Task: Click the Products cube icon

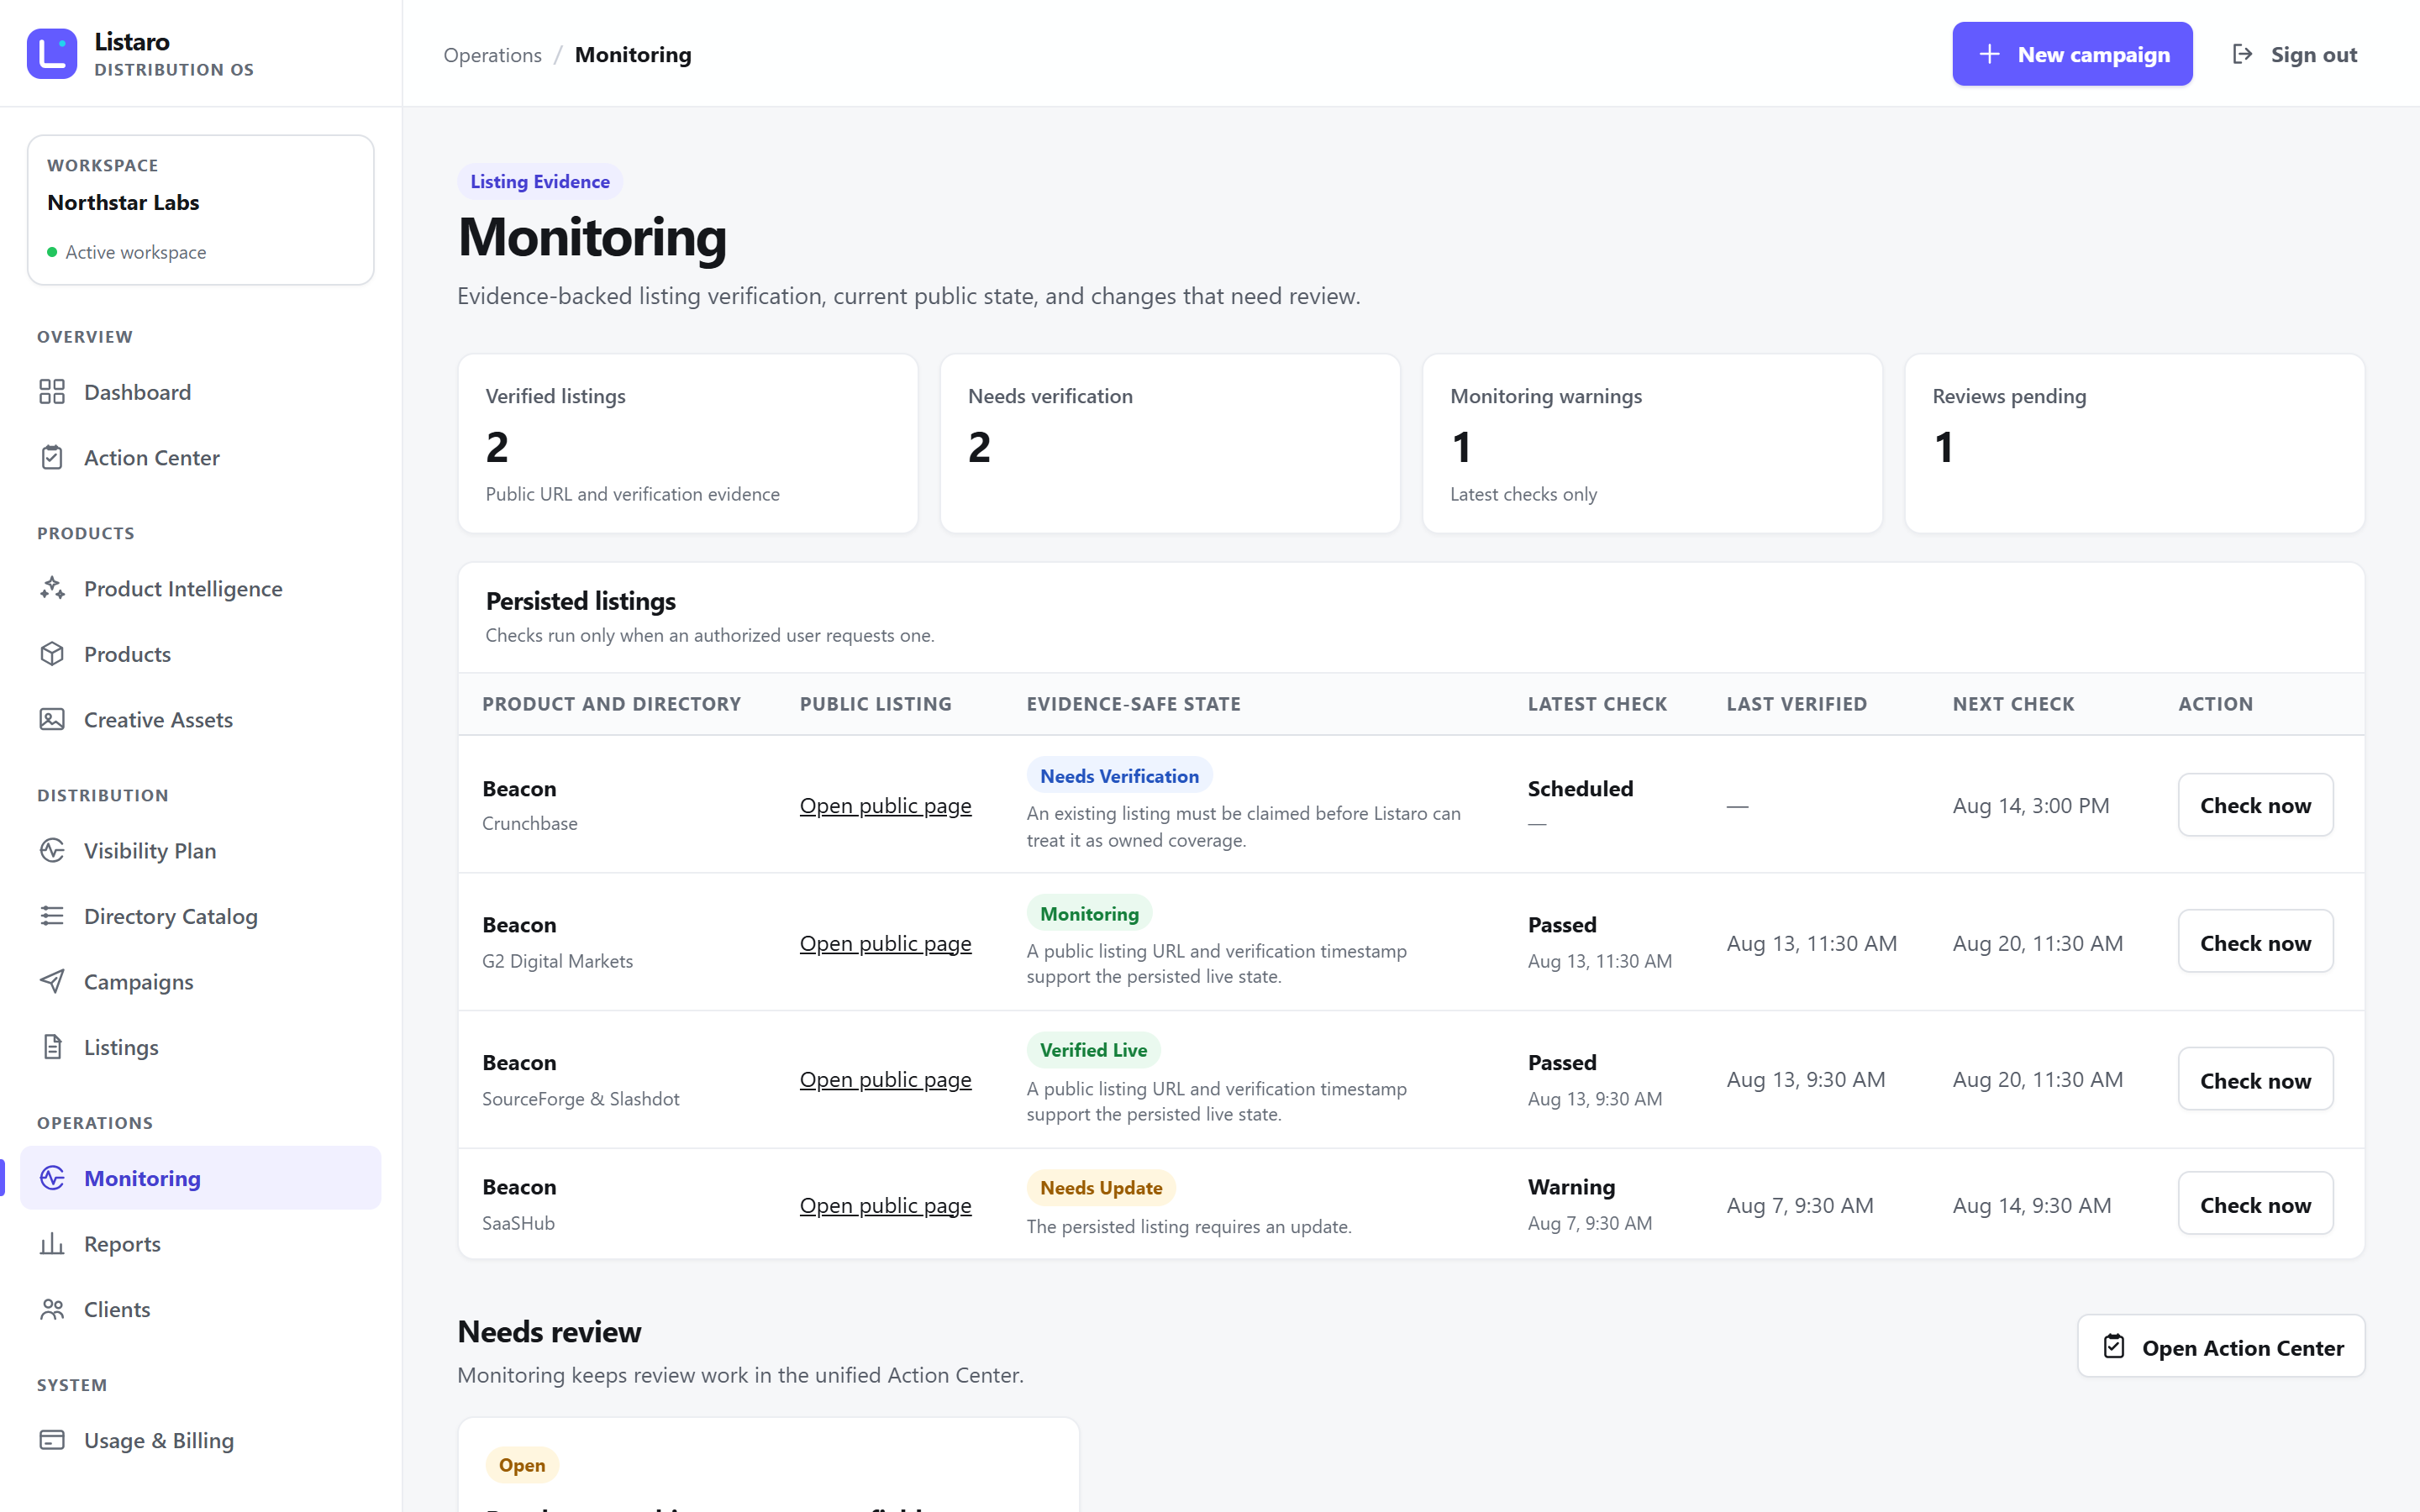Action: [52, 654]
